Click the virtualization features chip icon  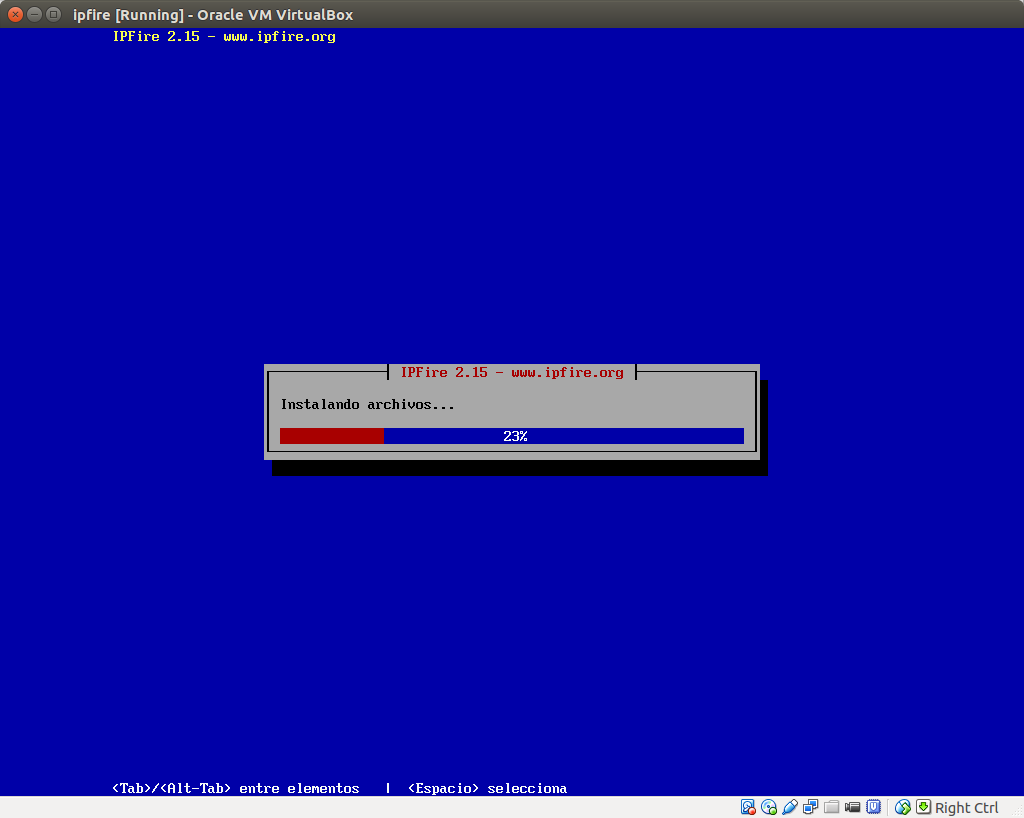point(873,806)
